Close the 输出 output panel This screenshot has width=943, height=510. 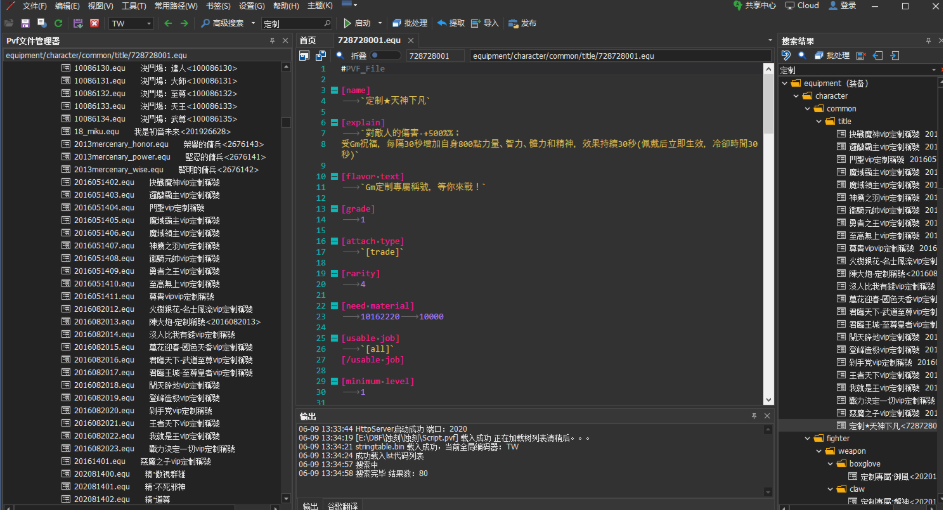coord(767,416)
